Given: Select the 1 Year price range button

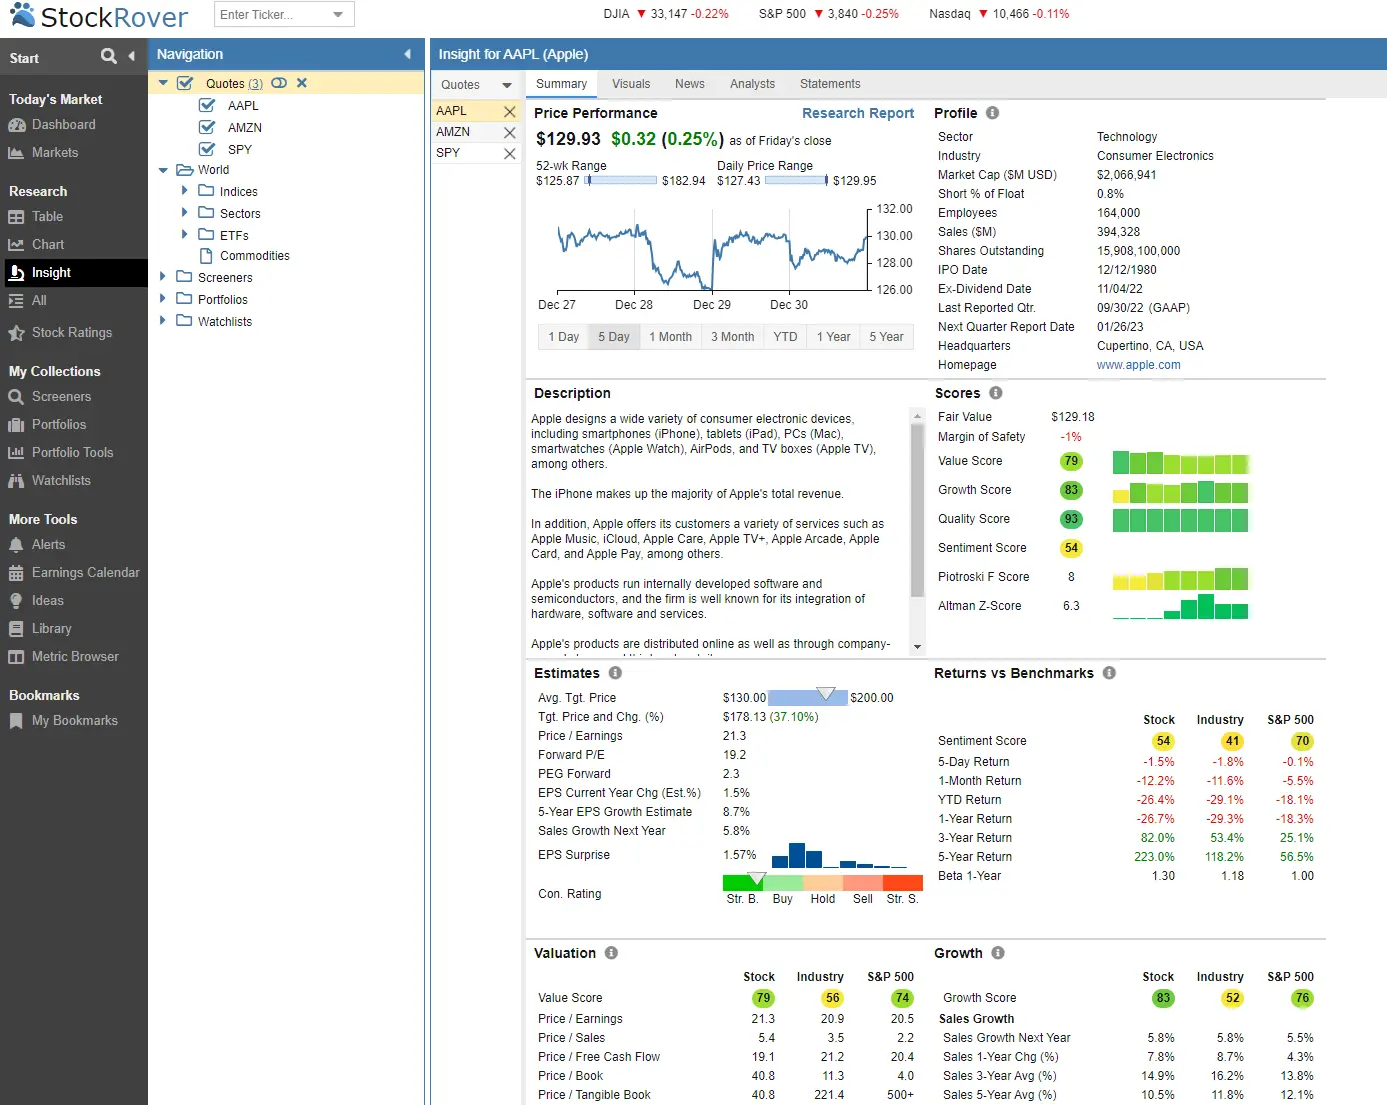Looking at the screenshot, I should pyautogui.click(x=833, y=337).
